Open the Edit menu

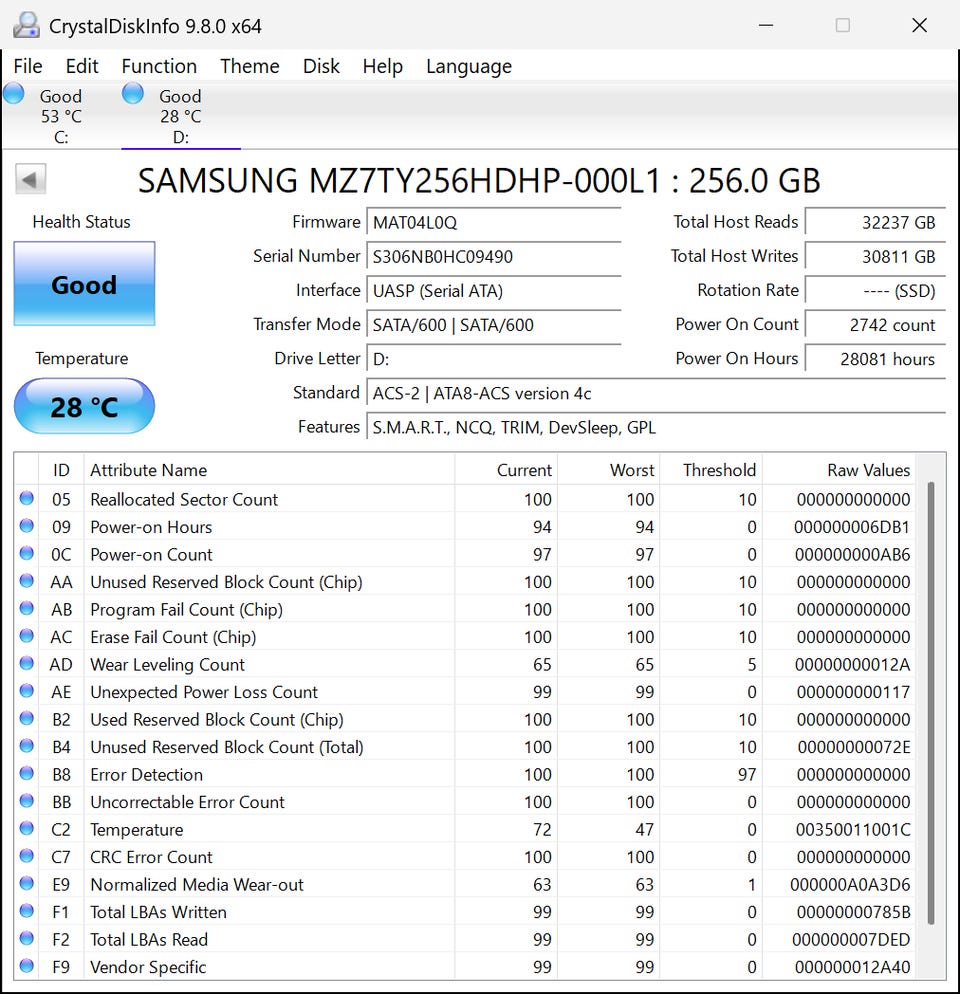pyautogui.click(x=82, y=66)
